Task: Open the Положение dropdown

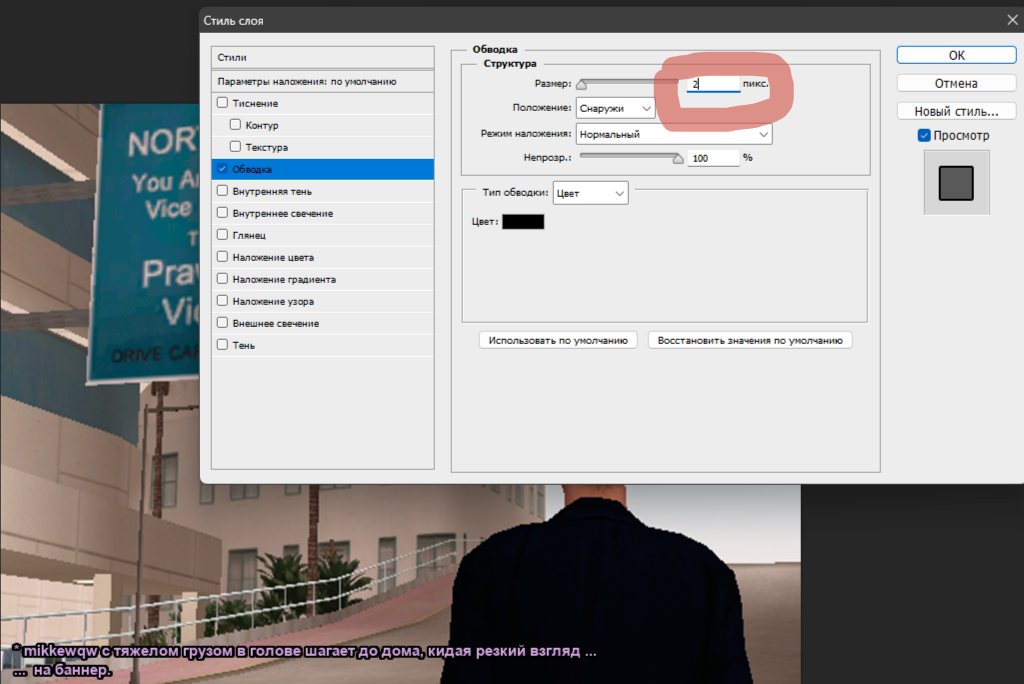Action: pos(615,108)
